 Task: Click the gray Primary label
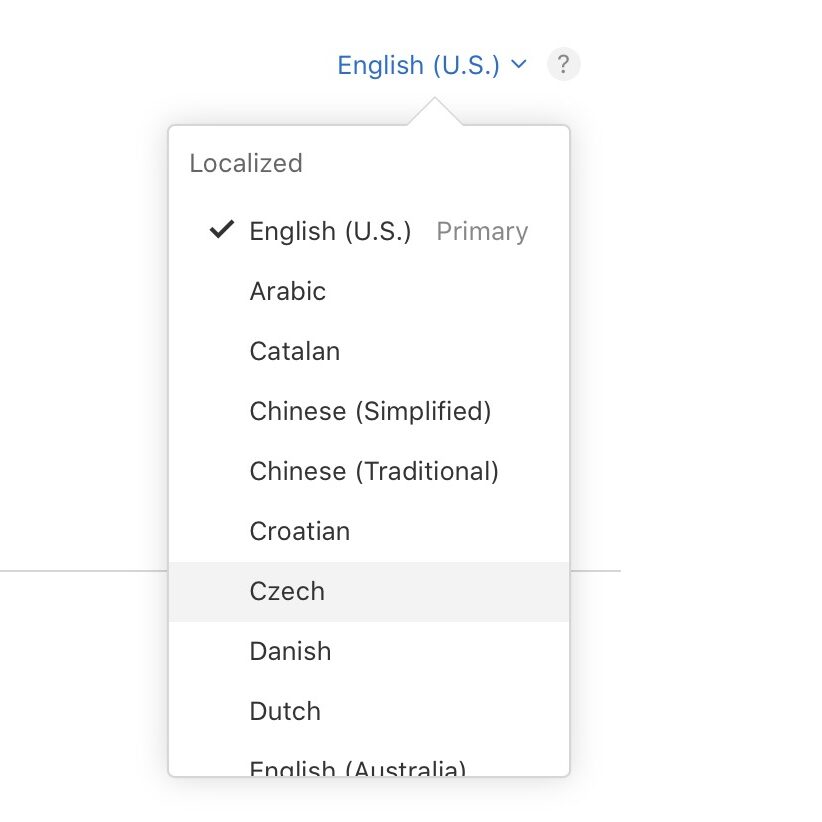coord(482,231)
